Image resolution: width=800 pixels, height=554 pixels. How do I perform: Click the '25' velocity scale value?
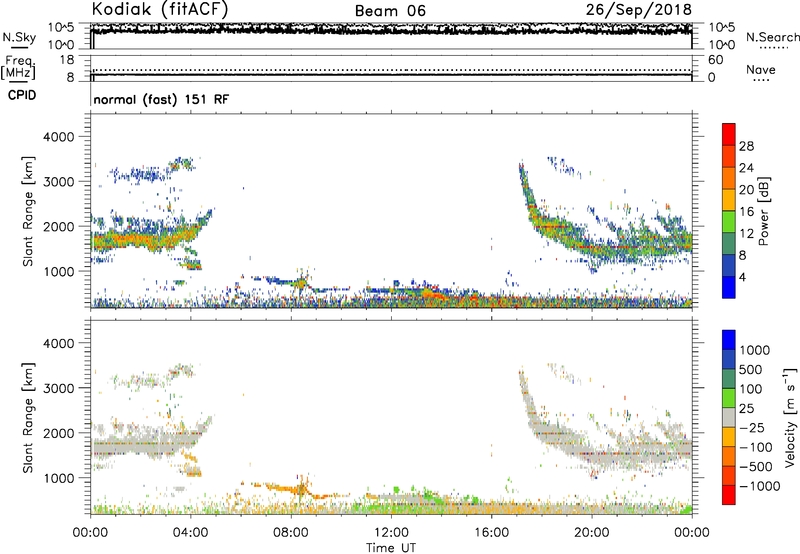click(x=746, y=408)
